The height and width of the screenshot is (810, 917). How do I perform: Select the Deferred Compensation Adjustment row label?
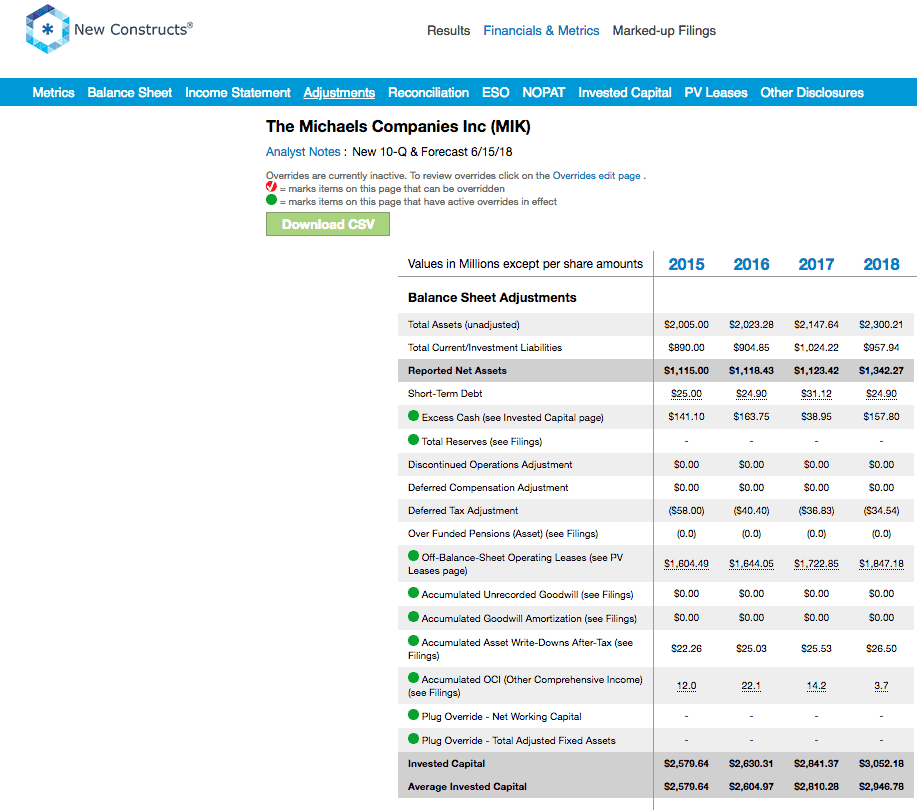click(x=488, y=487)
